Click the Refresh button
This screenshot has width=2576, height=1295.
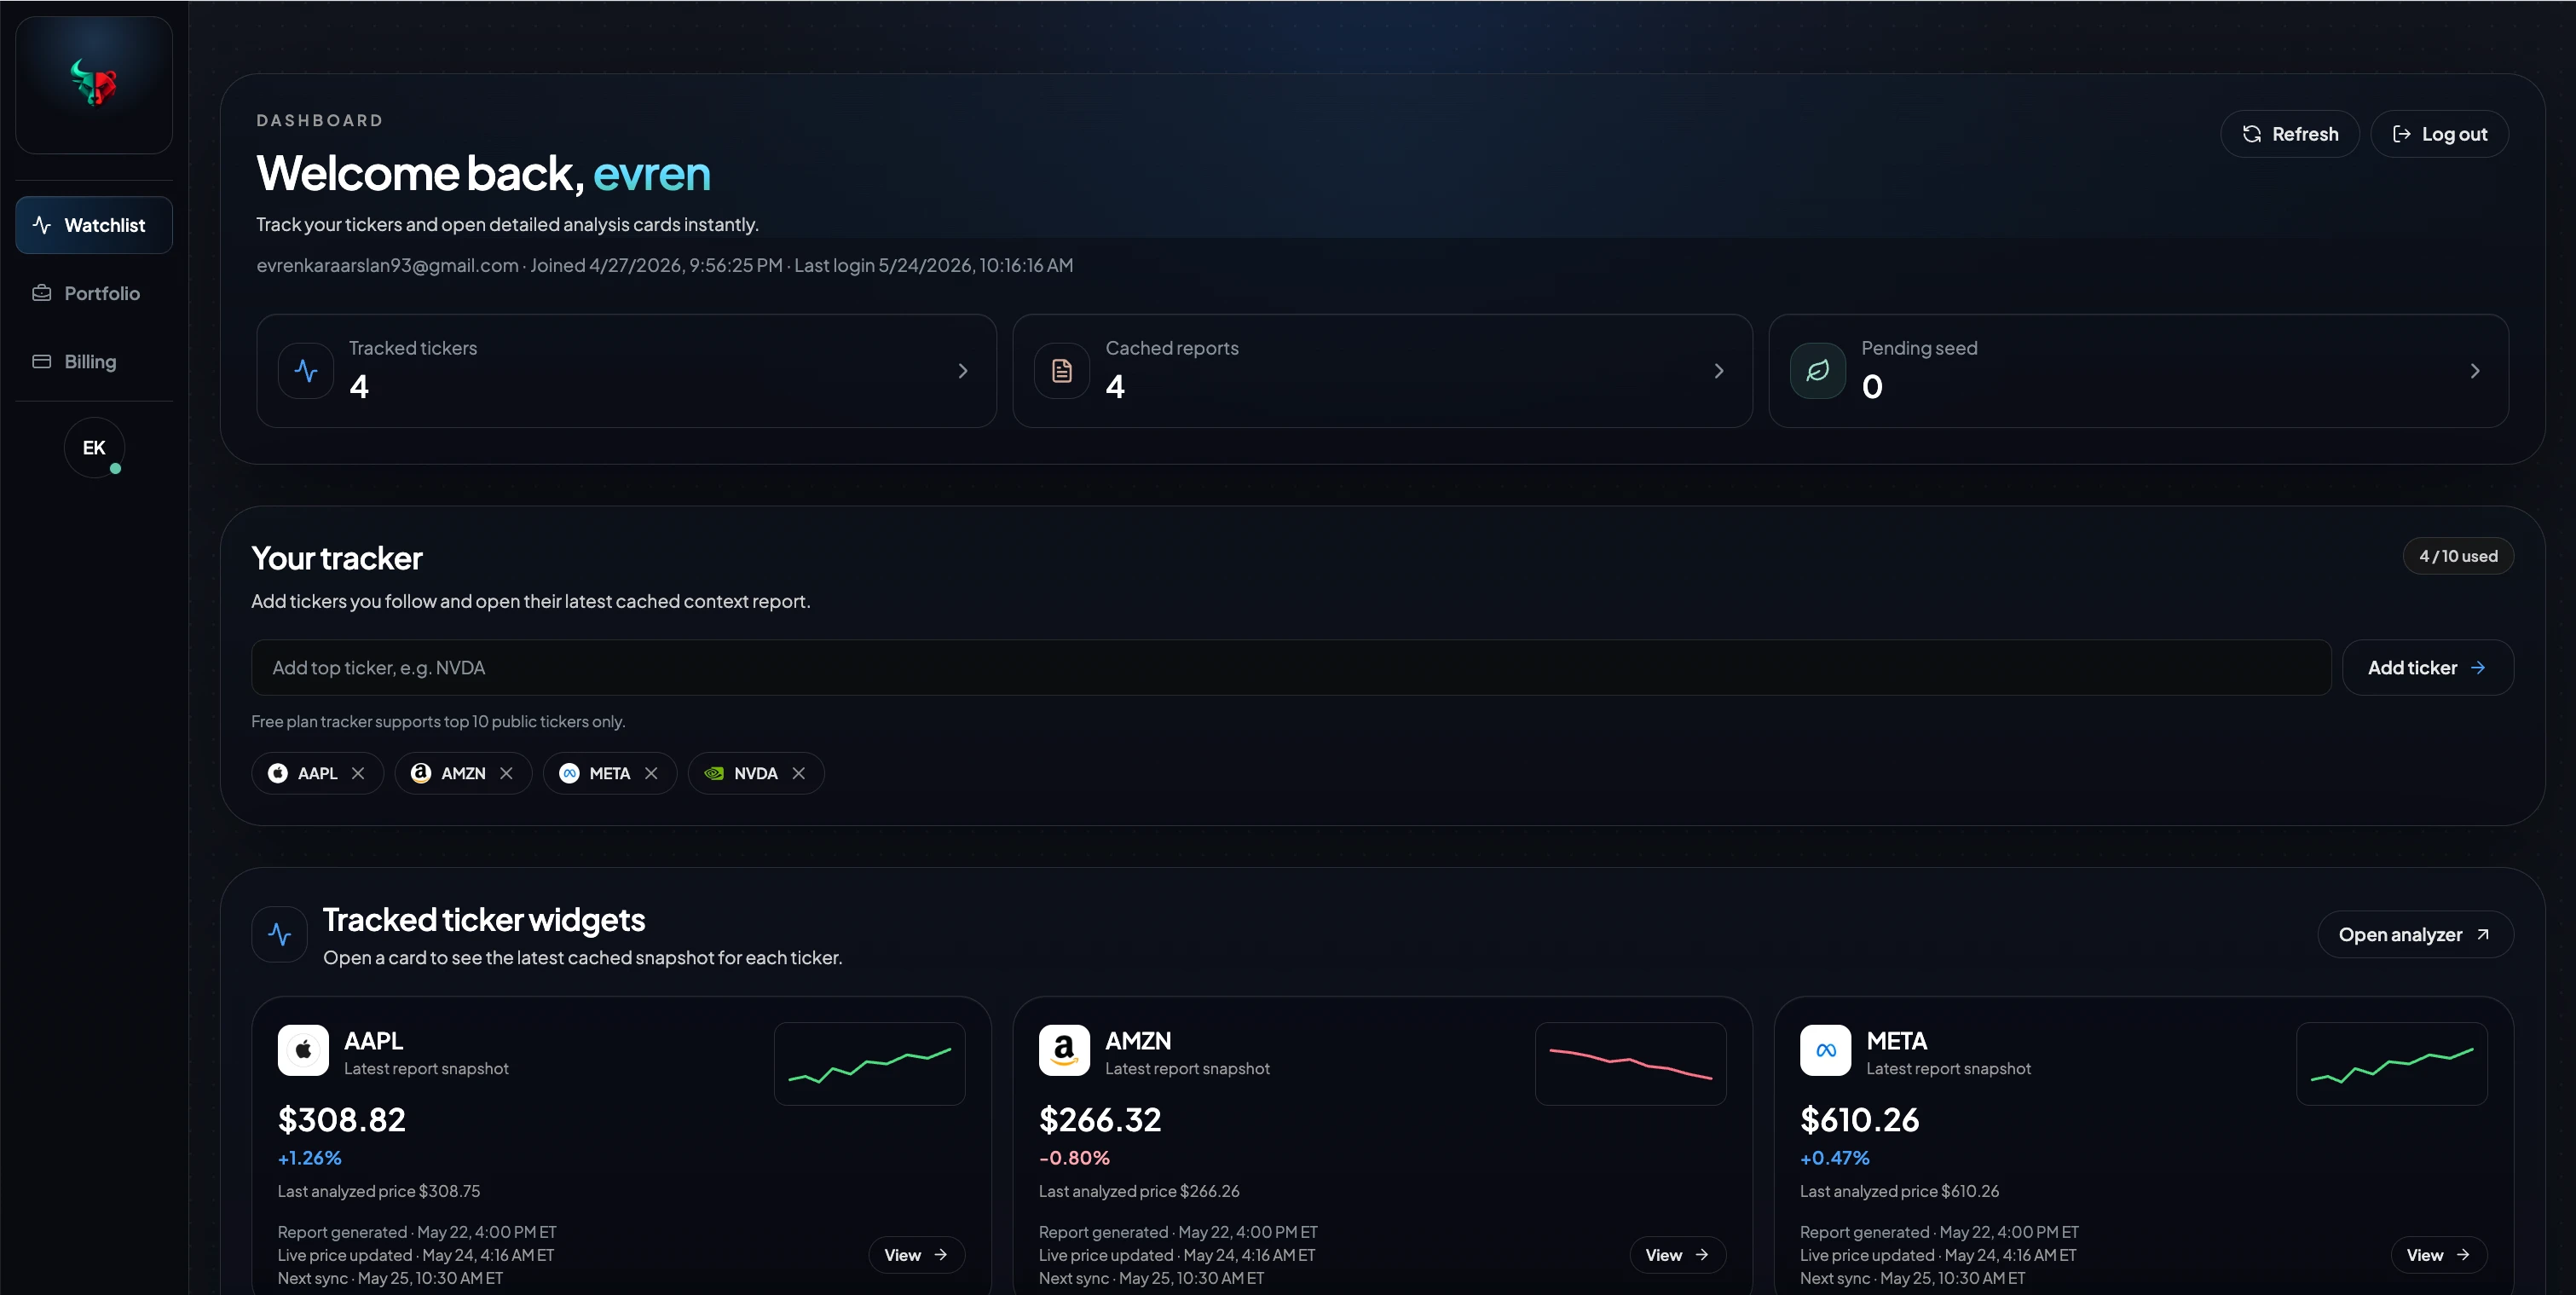click(x=2290, y=134)
